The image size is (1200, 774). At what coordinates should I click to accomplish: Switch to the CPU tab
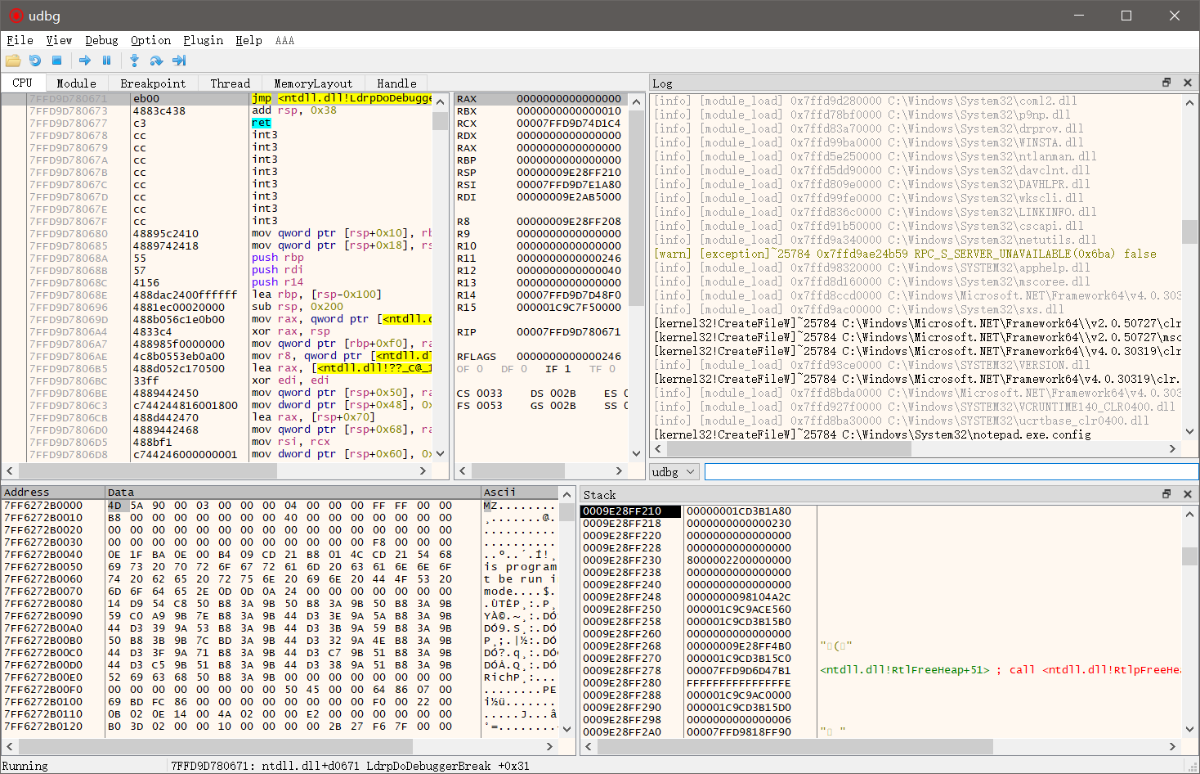click(22, 83)
